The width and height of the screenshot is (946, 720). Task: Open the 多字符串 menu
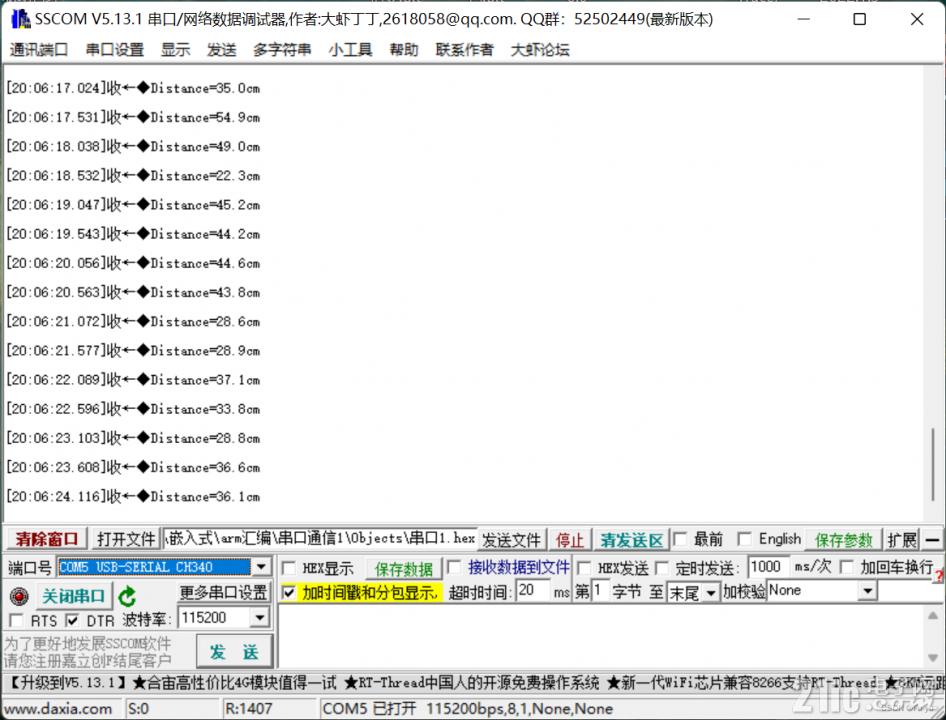tap(282, 49)
